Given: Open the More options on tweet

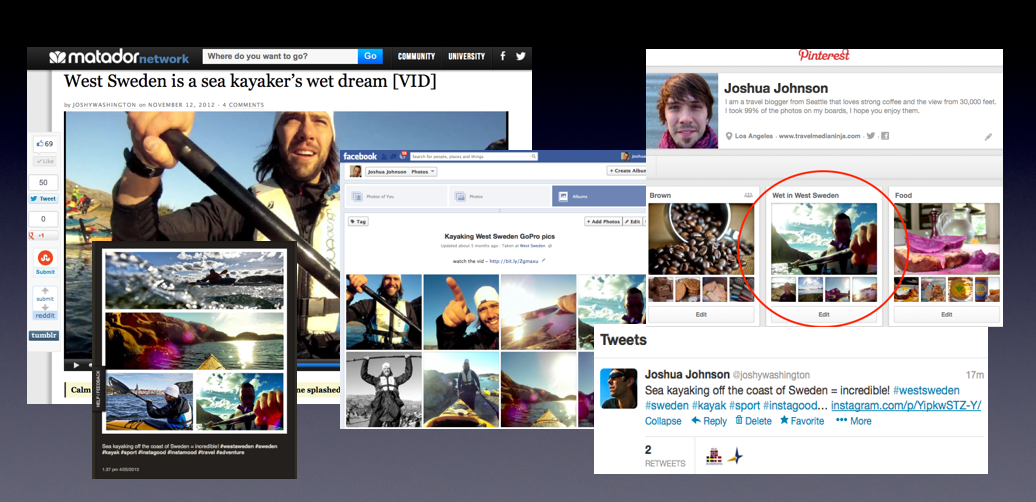Looking at the screenshot, I should point(854,421).
